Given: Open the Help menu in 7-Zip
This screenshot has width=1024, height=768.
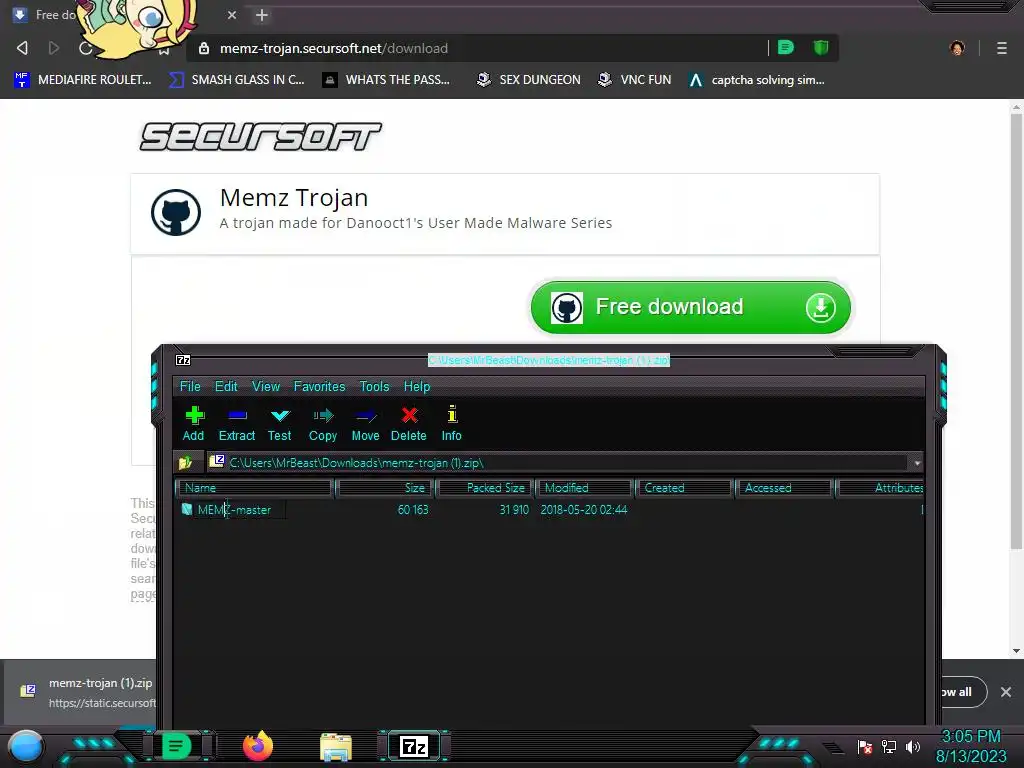Looking at the screenshot, I should pos(417,386).
